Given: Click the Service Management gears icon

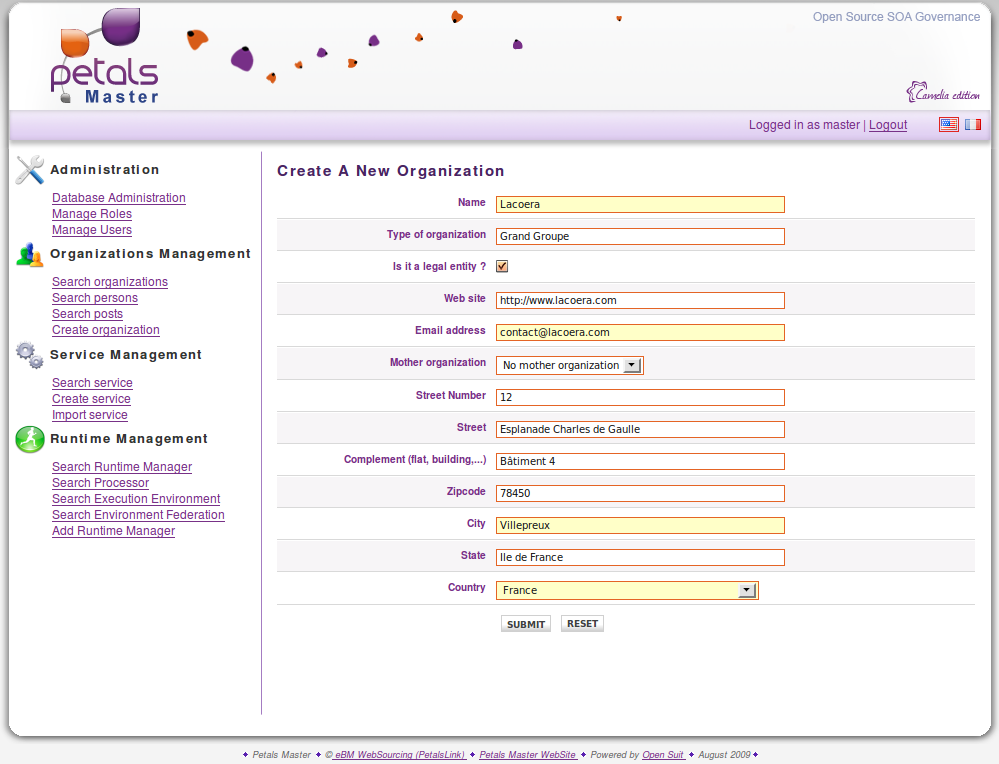Looking at the screenshot, I should coord(30,355).
